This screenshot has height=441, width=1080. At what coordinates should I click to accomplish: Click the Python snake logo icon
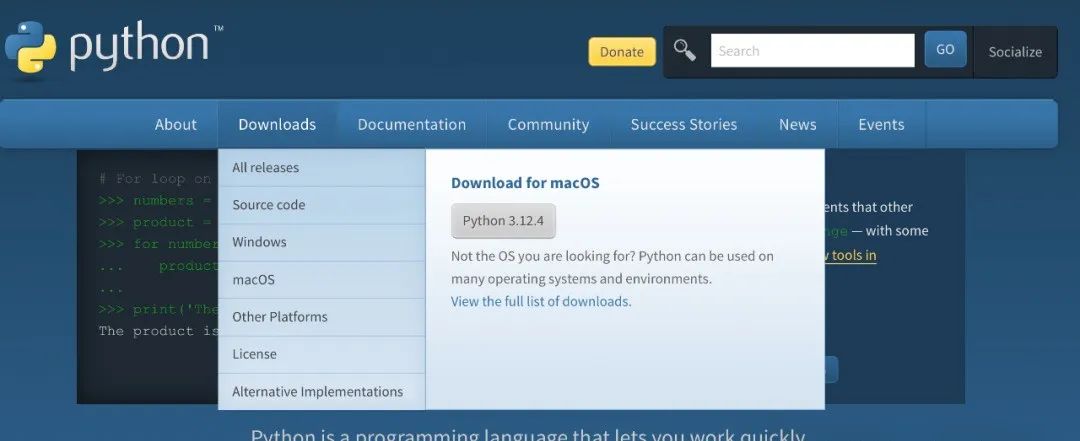[x=31, y=47]
